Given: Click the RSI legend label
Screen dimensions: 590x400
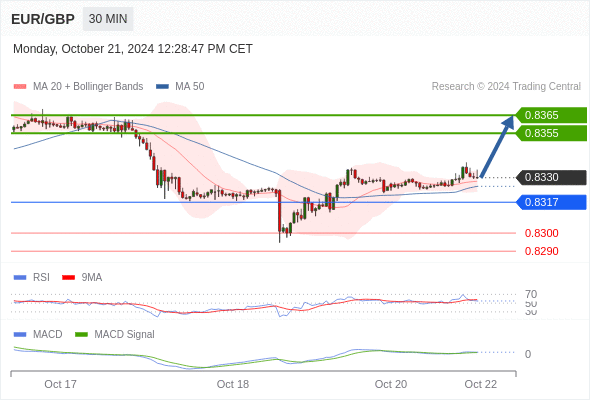Looking at the screenshot, I should point(41,278).
